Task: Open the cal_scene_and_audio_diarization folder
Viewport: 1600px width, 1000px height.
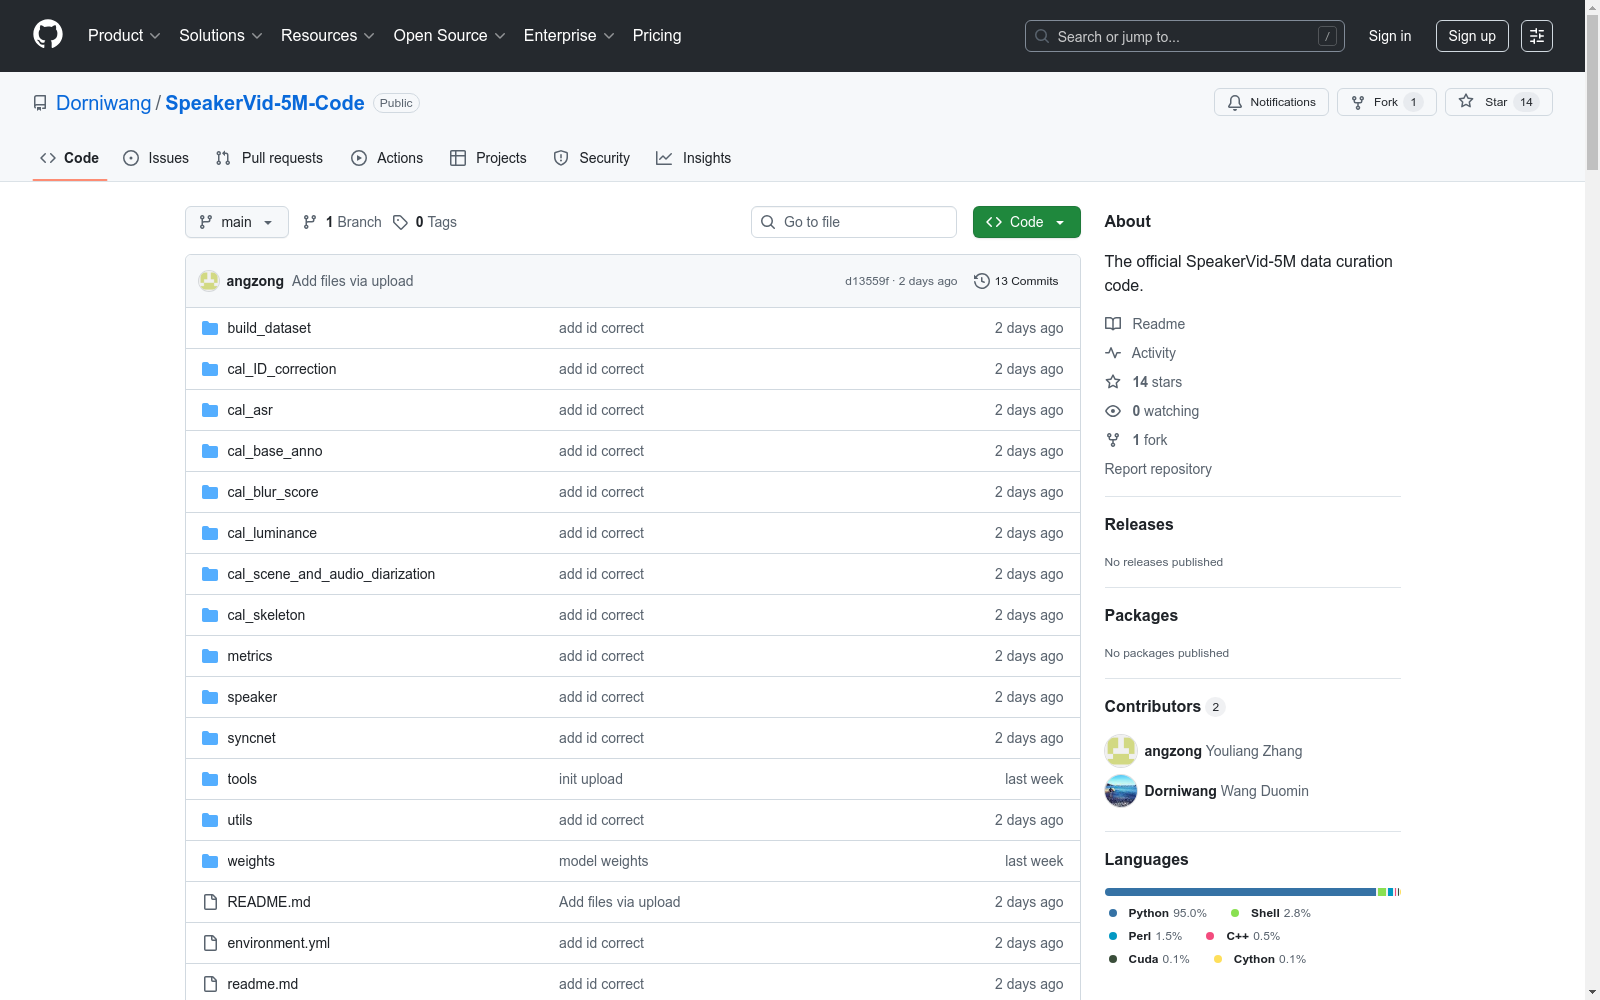Action: coord(331,574)
